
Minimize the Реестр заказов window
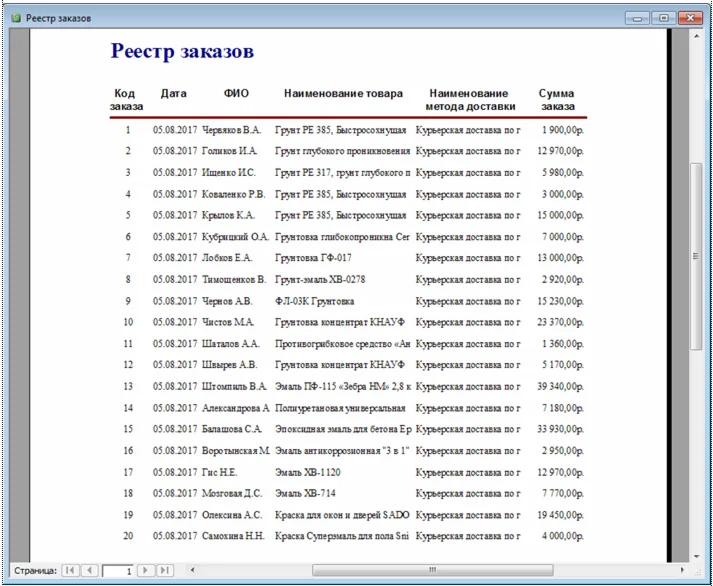[637, 18]
